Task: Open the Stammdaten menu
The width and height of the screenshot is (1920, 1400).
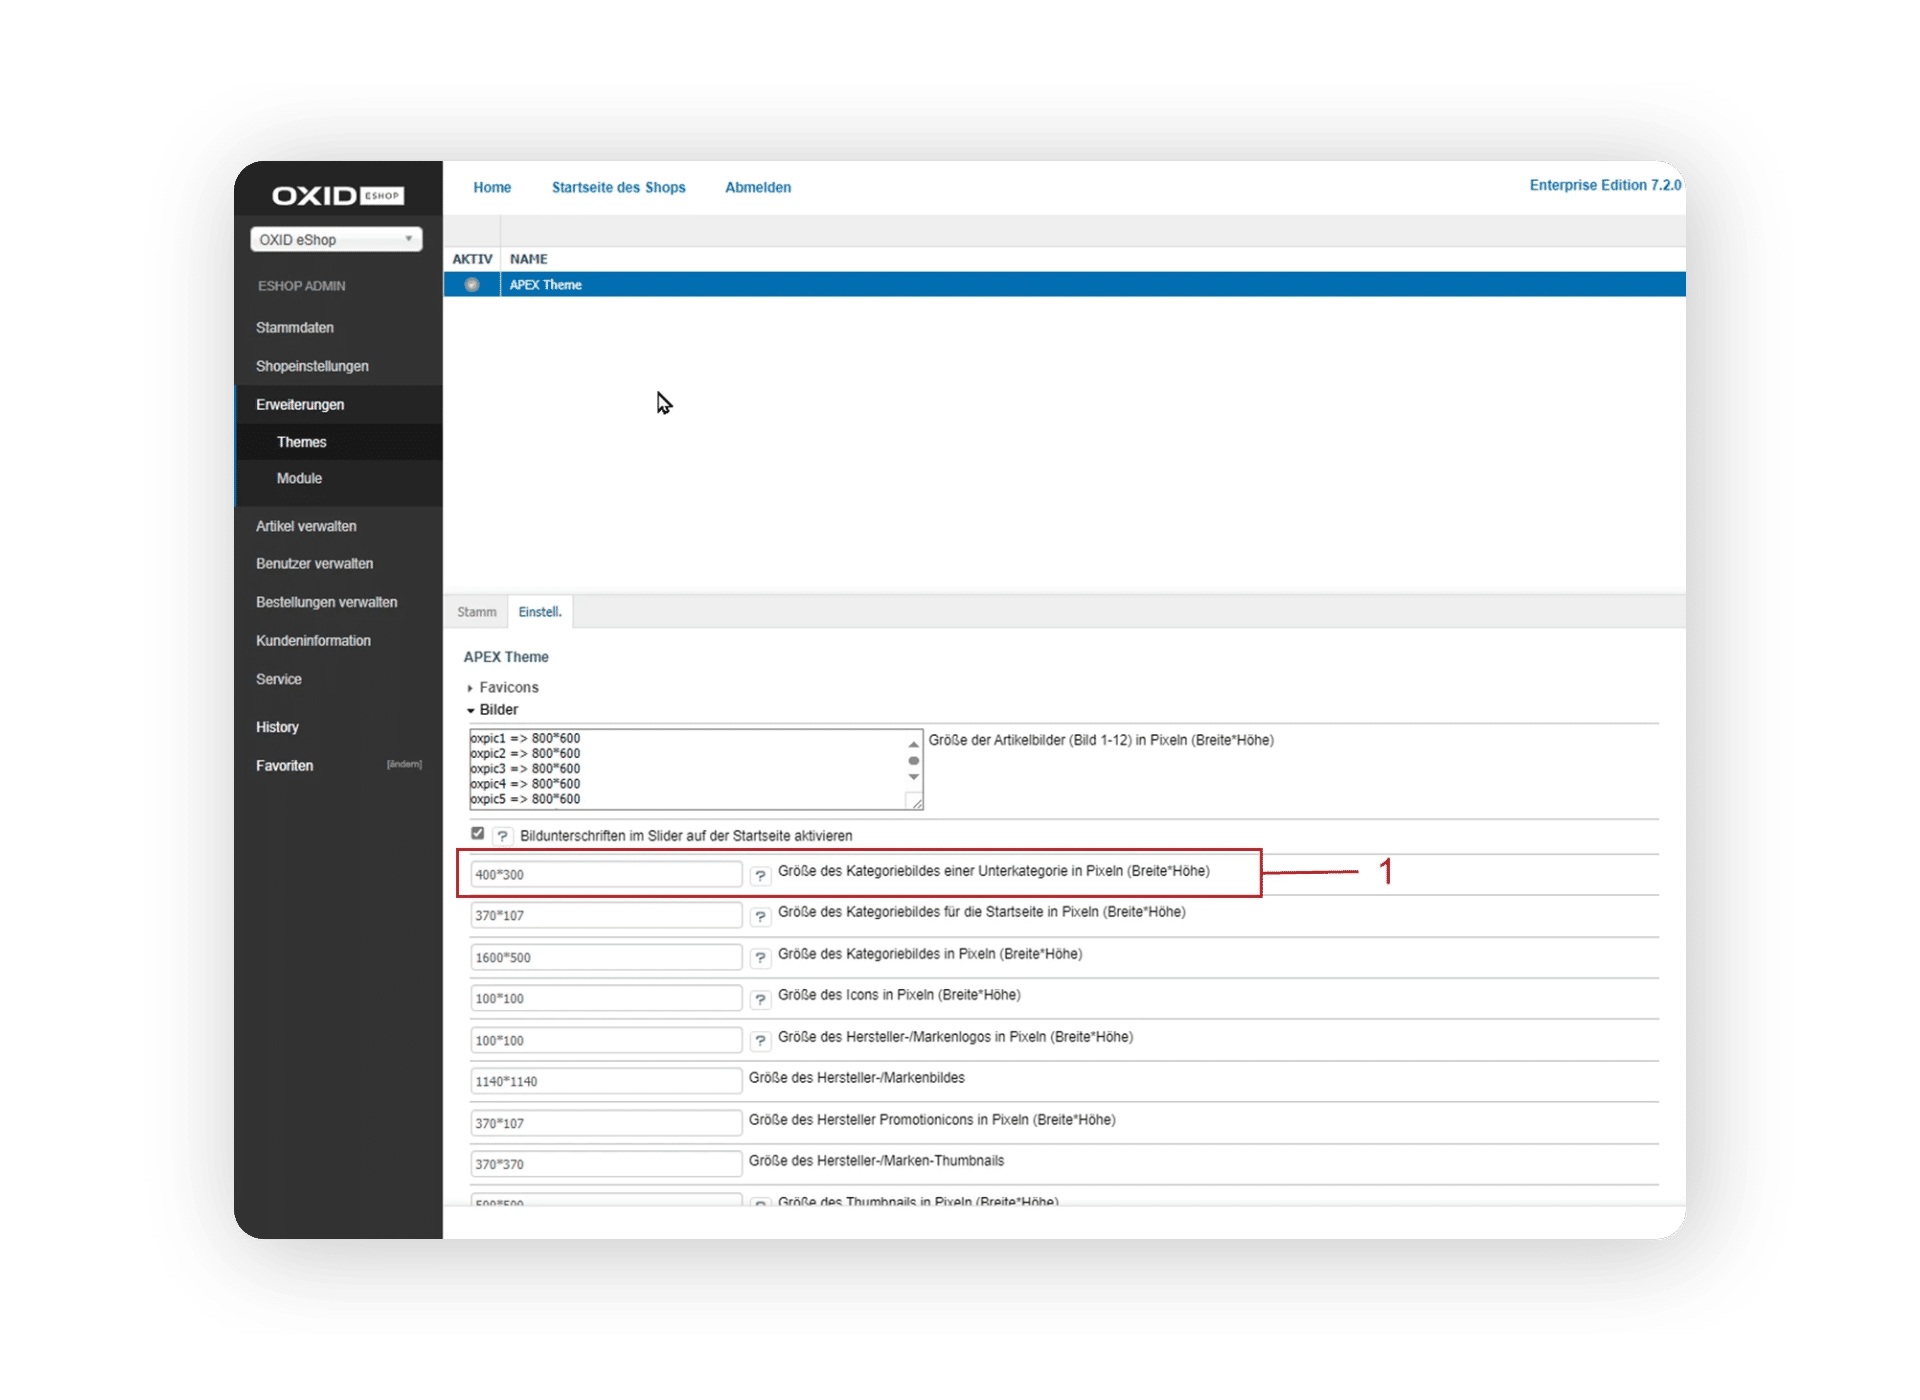Action: [x=295, y=328]
